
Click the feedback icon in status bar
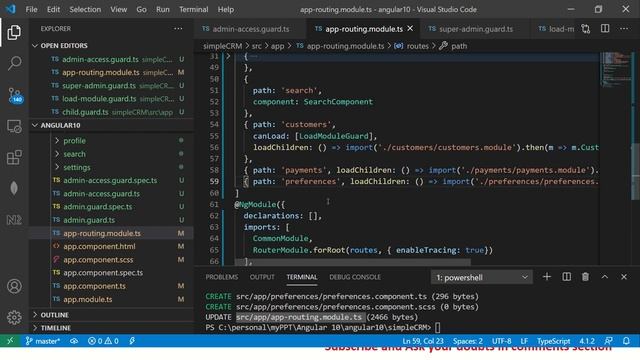pyautogui.click(x=609, y=341)
